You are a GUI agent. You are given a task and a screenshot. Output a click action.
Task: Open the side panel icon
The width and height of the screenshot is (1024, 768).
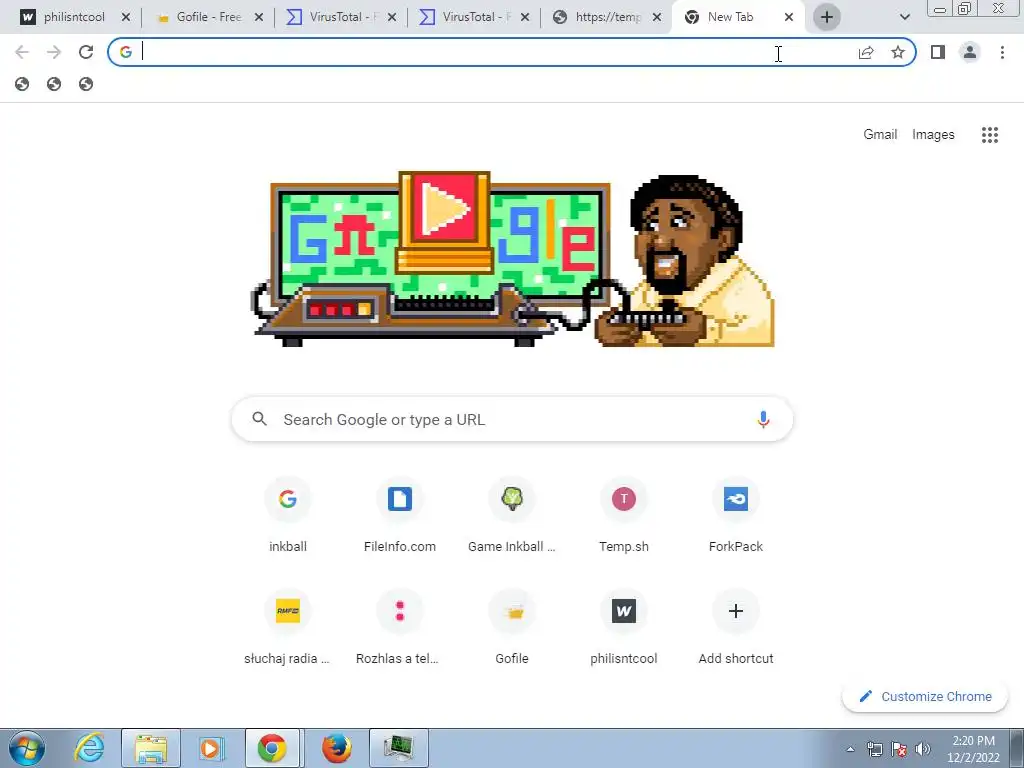point(938,52)
